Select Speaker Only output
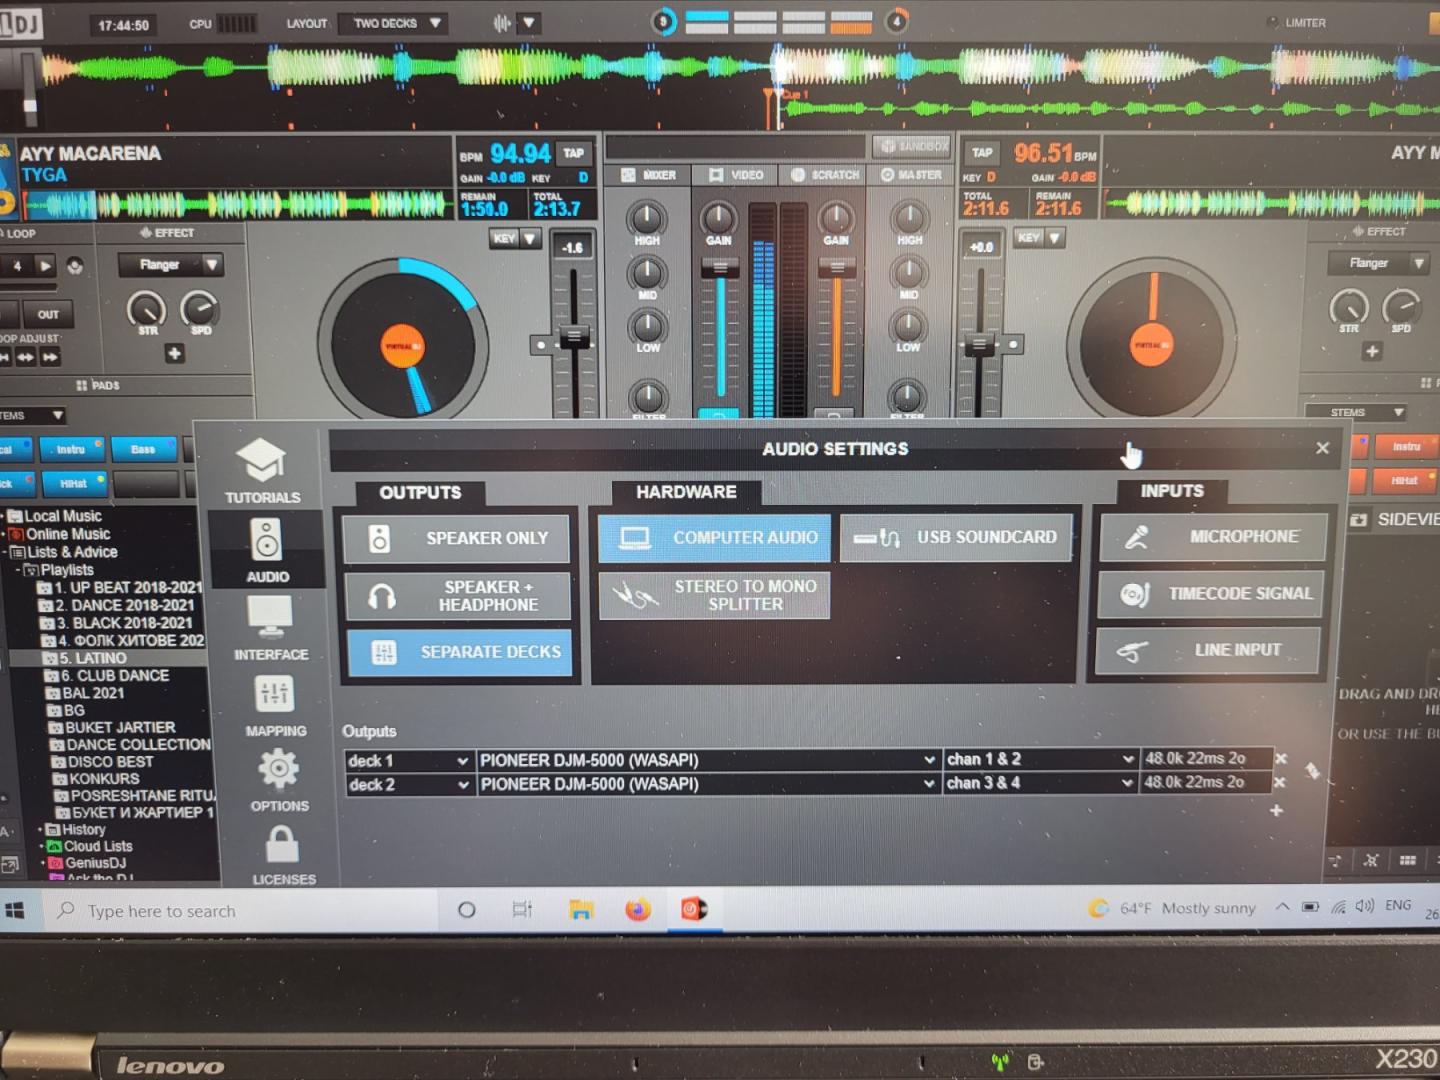 point(456,538)
